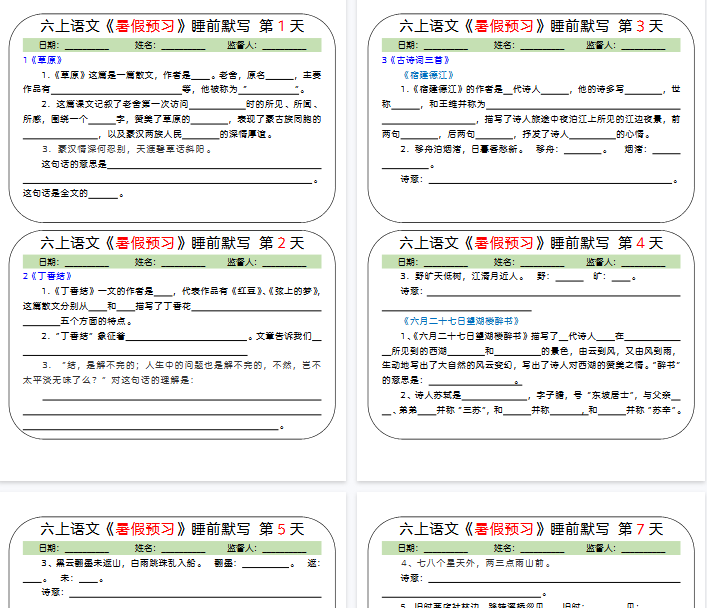Click the 诗意 label in Day 3 card
Viewport: 707px width, 608px height.
click(x=411, y=180)
